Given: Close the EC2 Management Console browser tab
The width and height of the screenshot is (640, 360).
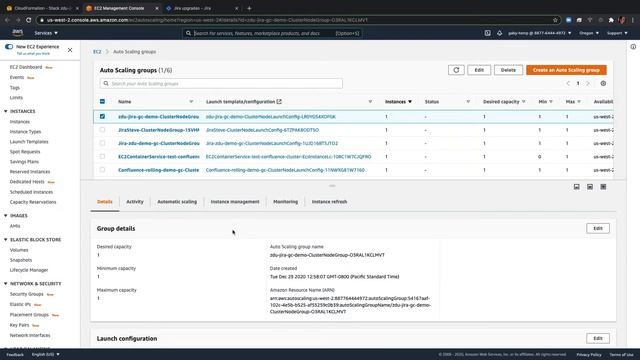Looking at the screenshot, I should [x=157, y=8].
